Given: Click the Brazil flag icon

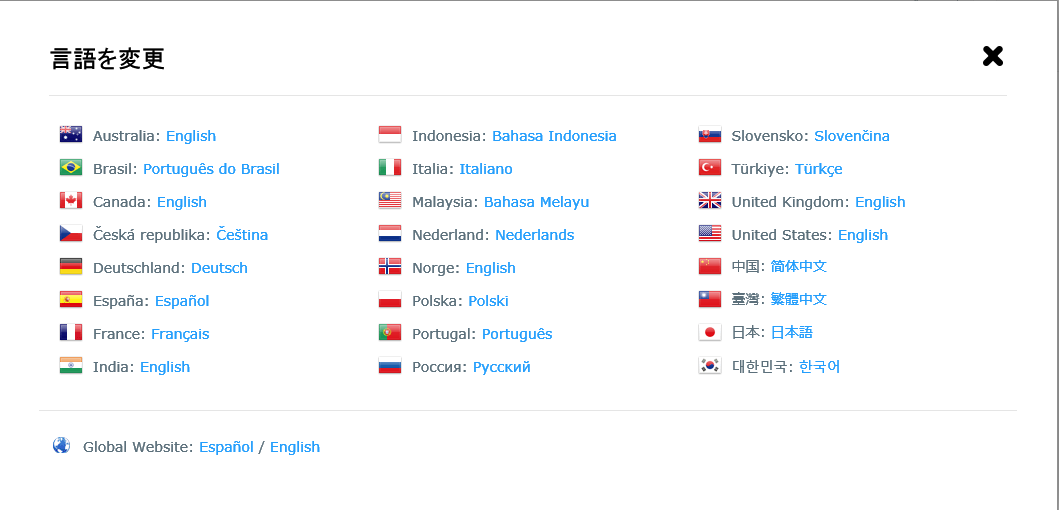Looking at the screenshot, I should [71, 168].
